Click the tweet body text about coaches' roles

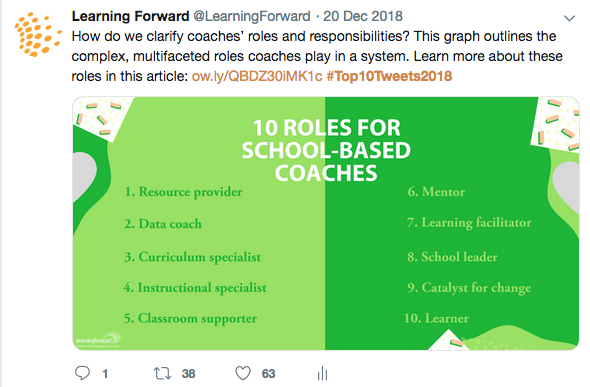pos(317,56)
